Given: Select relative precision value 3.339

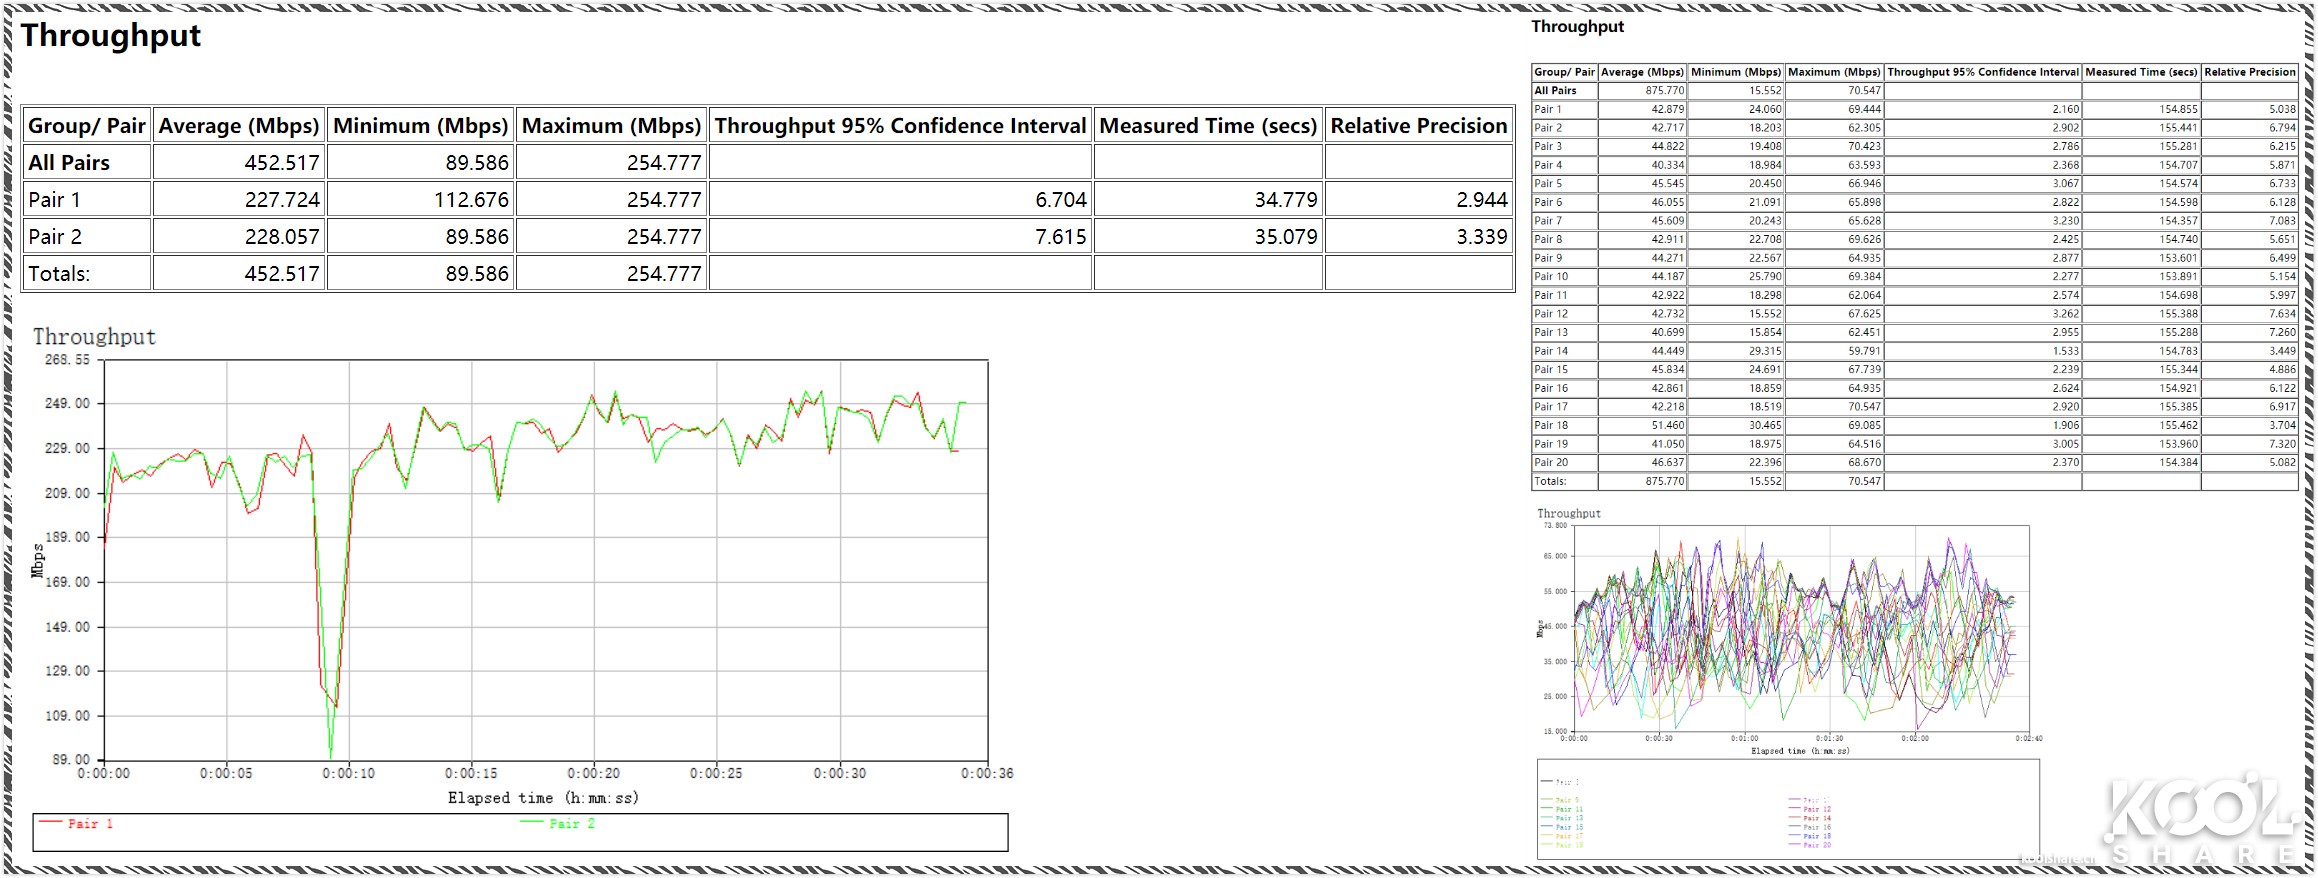Looking at the screenshot, I should pos(1482,237).
